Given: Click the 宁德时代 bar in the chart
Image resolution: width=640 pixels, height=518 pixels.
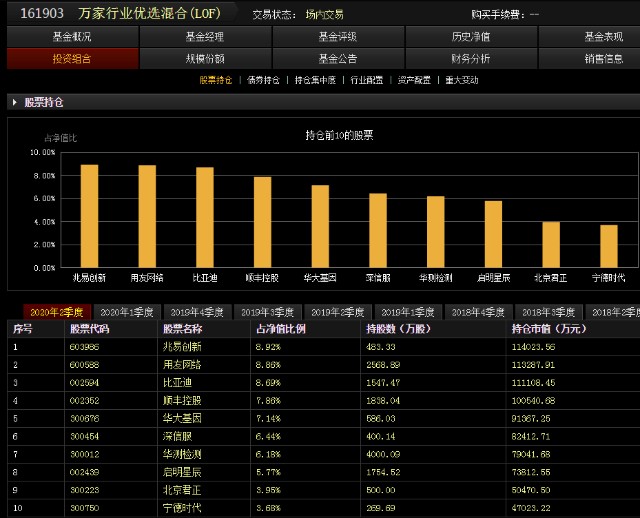Looking at the screenshot, I should click(608, 246).
